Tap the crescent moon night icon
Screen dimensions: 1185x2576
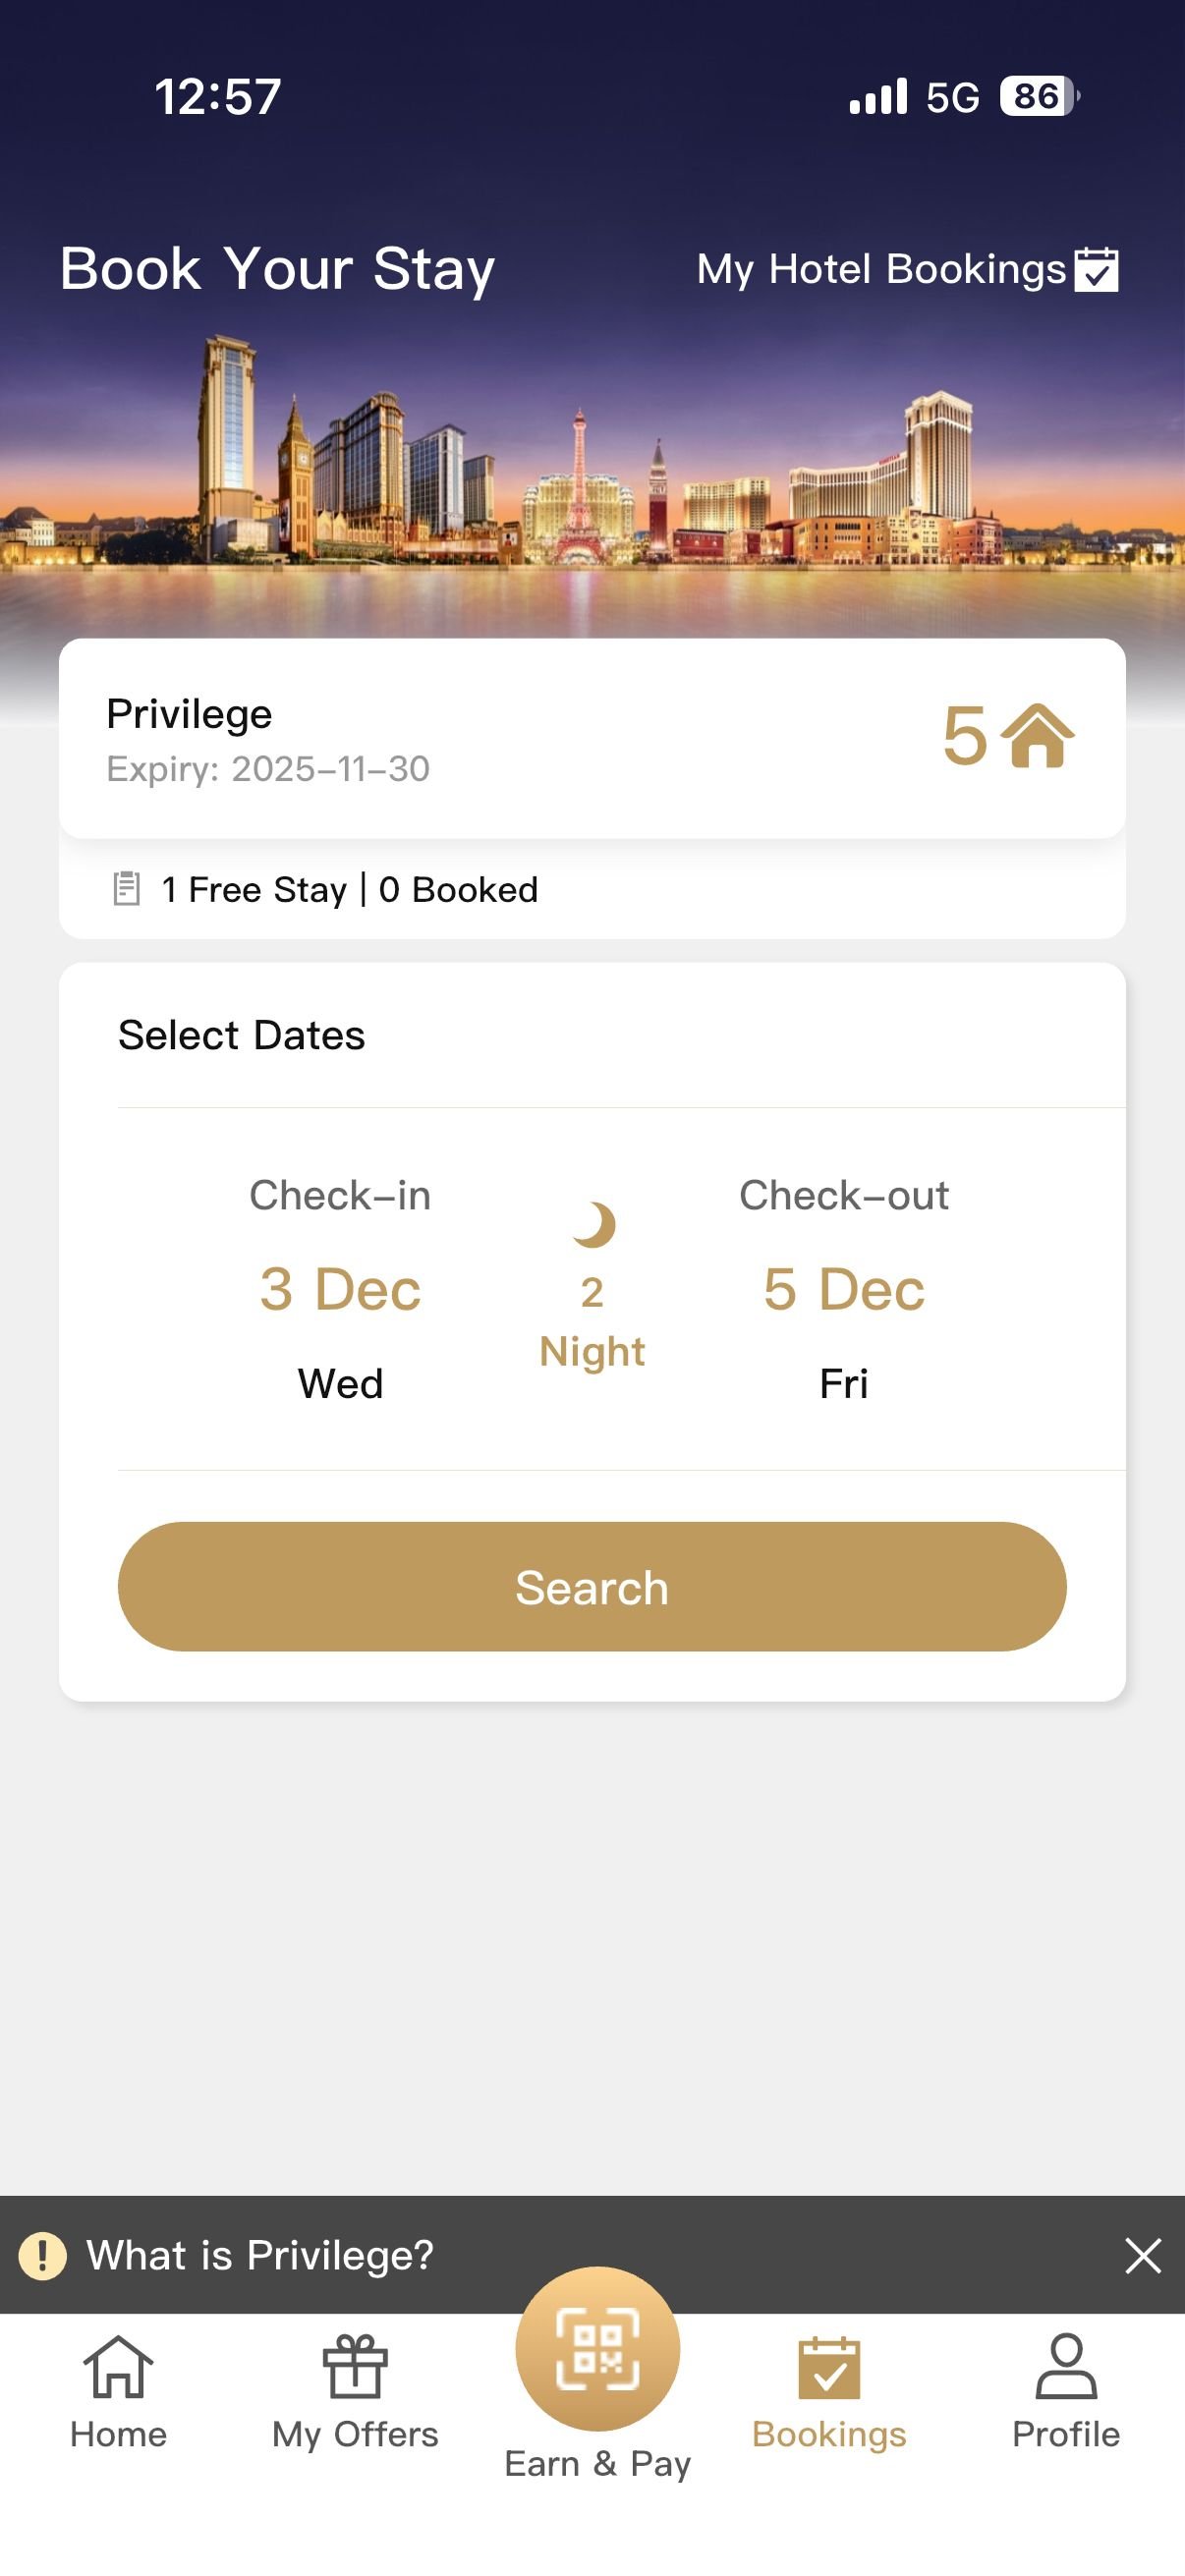tap(594, 1224)
